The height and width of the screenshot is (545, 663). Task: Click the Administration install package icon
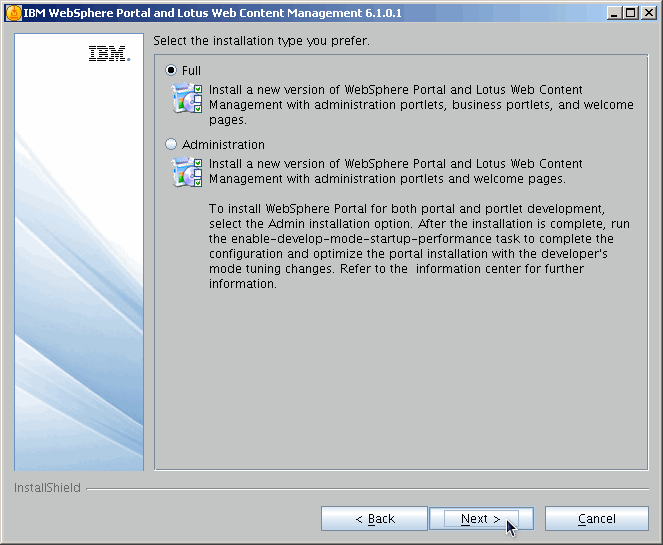pos(187,173)
